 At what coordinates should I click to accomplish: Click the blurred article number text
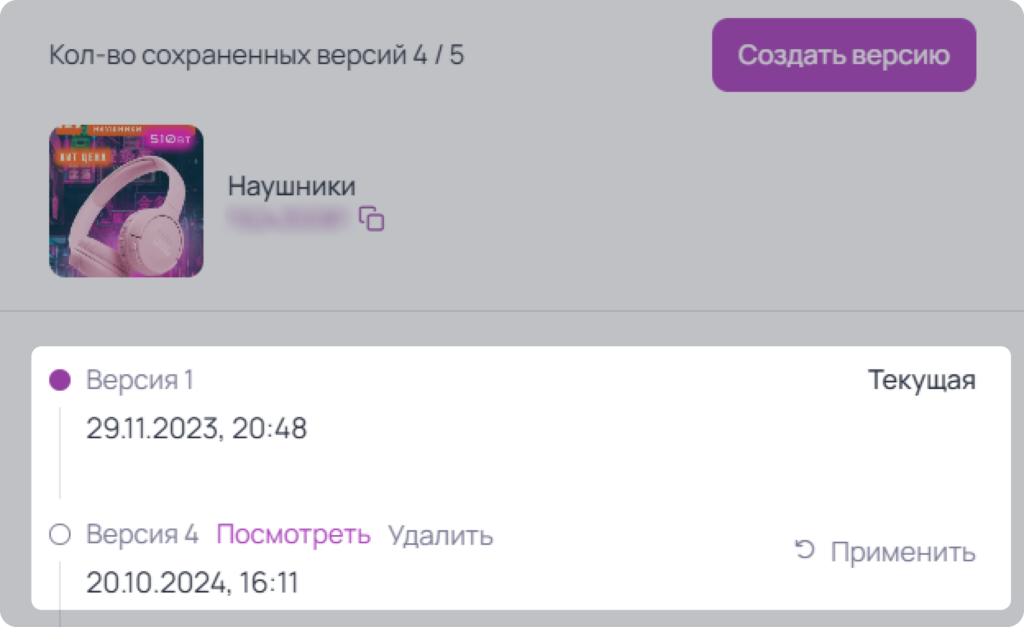[x=288, y=219]
